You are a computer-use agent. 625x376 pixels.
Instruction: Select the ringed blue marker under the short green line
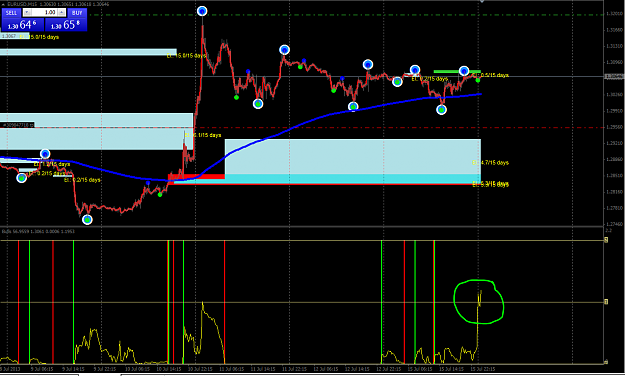click(x=464, y=71)
